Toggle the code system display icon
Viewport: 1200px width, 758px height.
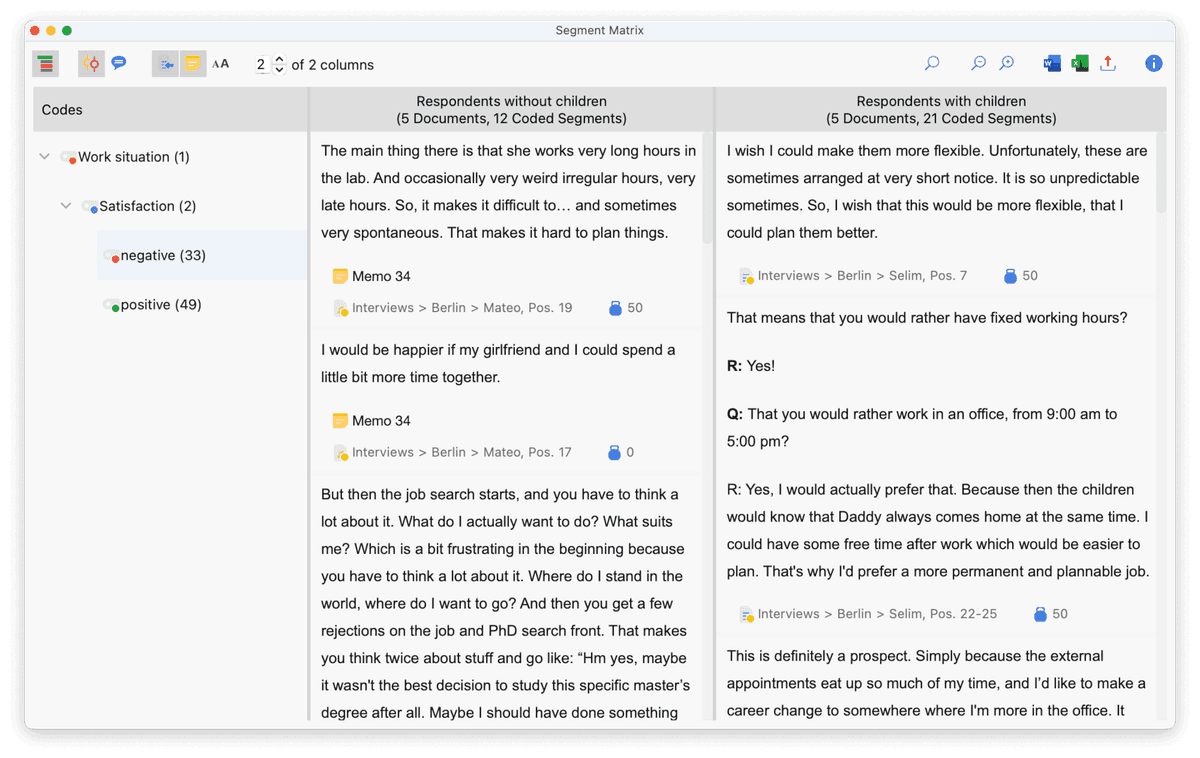45,64
